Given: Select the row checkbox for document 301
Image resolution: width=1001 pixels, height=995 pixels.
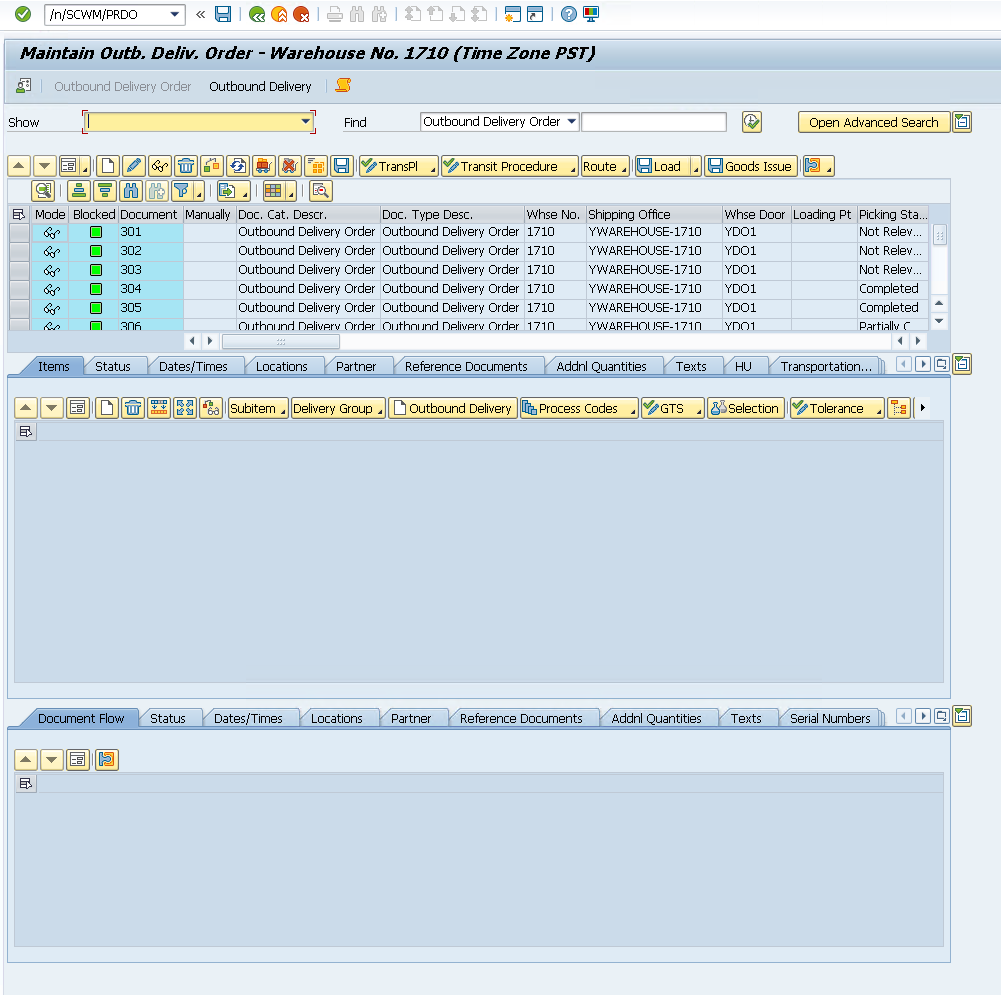Looking at the screenshot, I should [19, 232].
